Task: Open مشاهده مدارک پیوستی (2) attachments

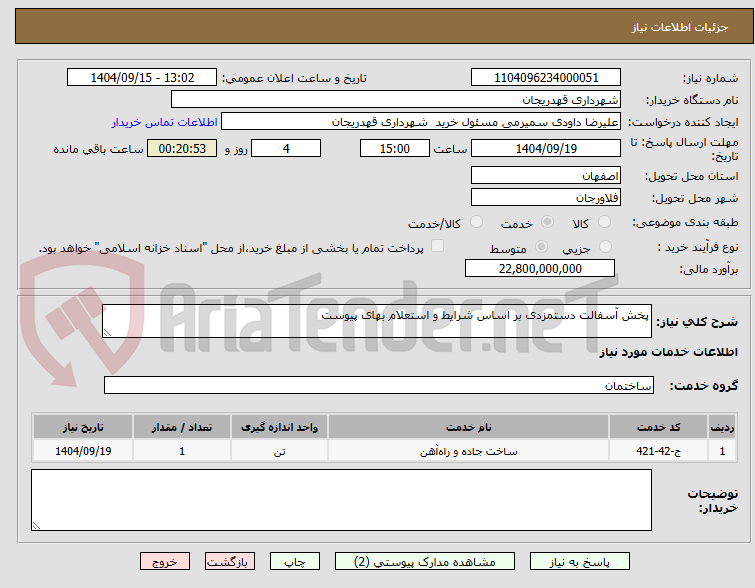Action: (425, 562)
